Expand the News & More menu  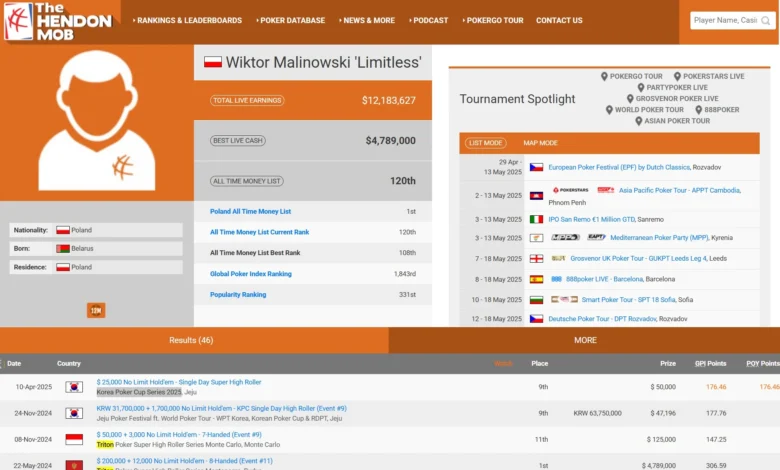pyautogui.click(x=367, y=20)
